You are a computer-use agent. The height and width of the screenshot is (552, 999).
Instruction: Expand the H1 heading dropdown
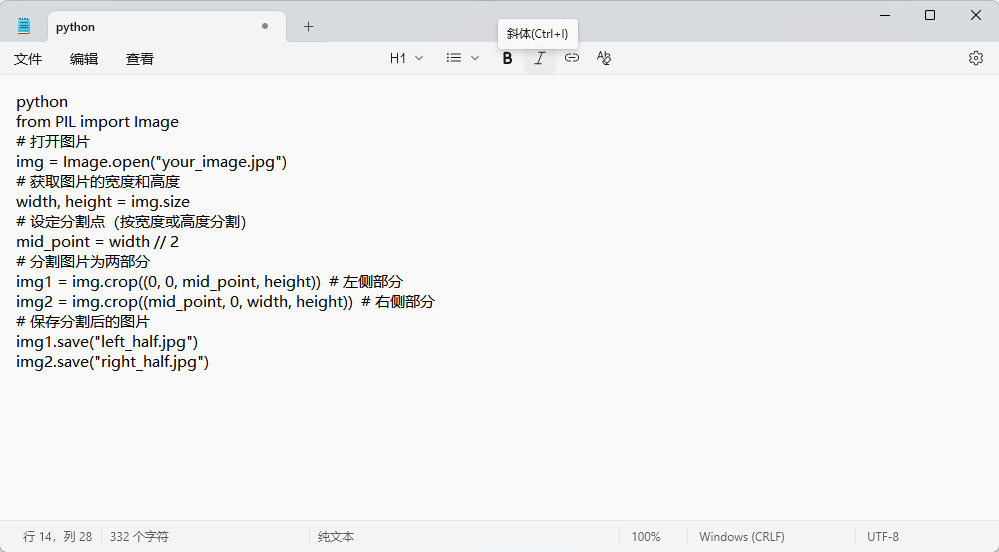point(406,58)
